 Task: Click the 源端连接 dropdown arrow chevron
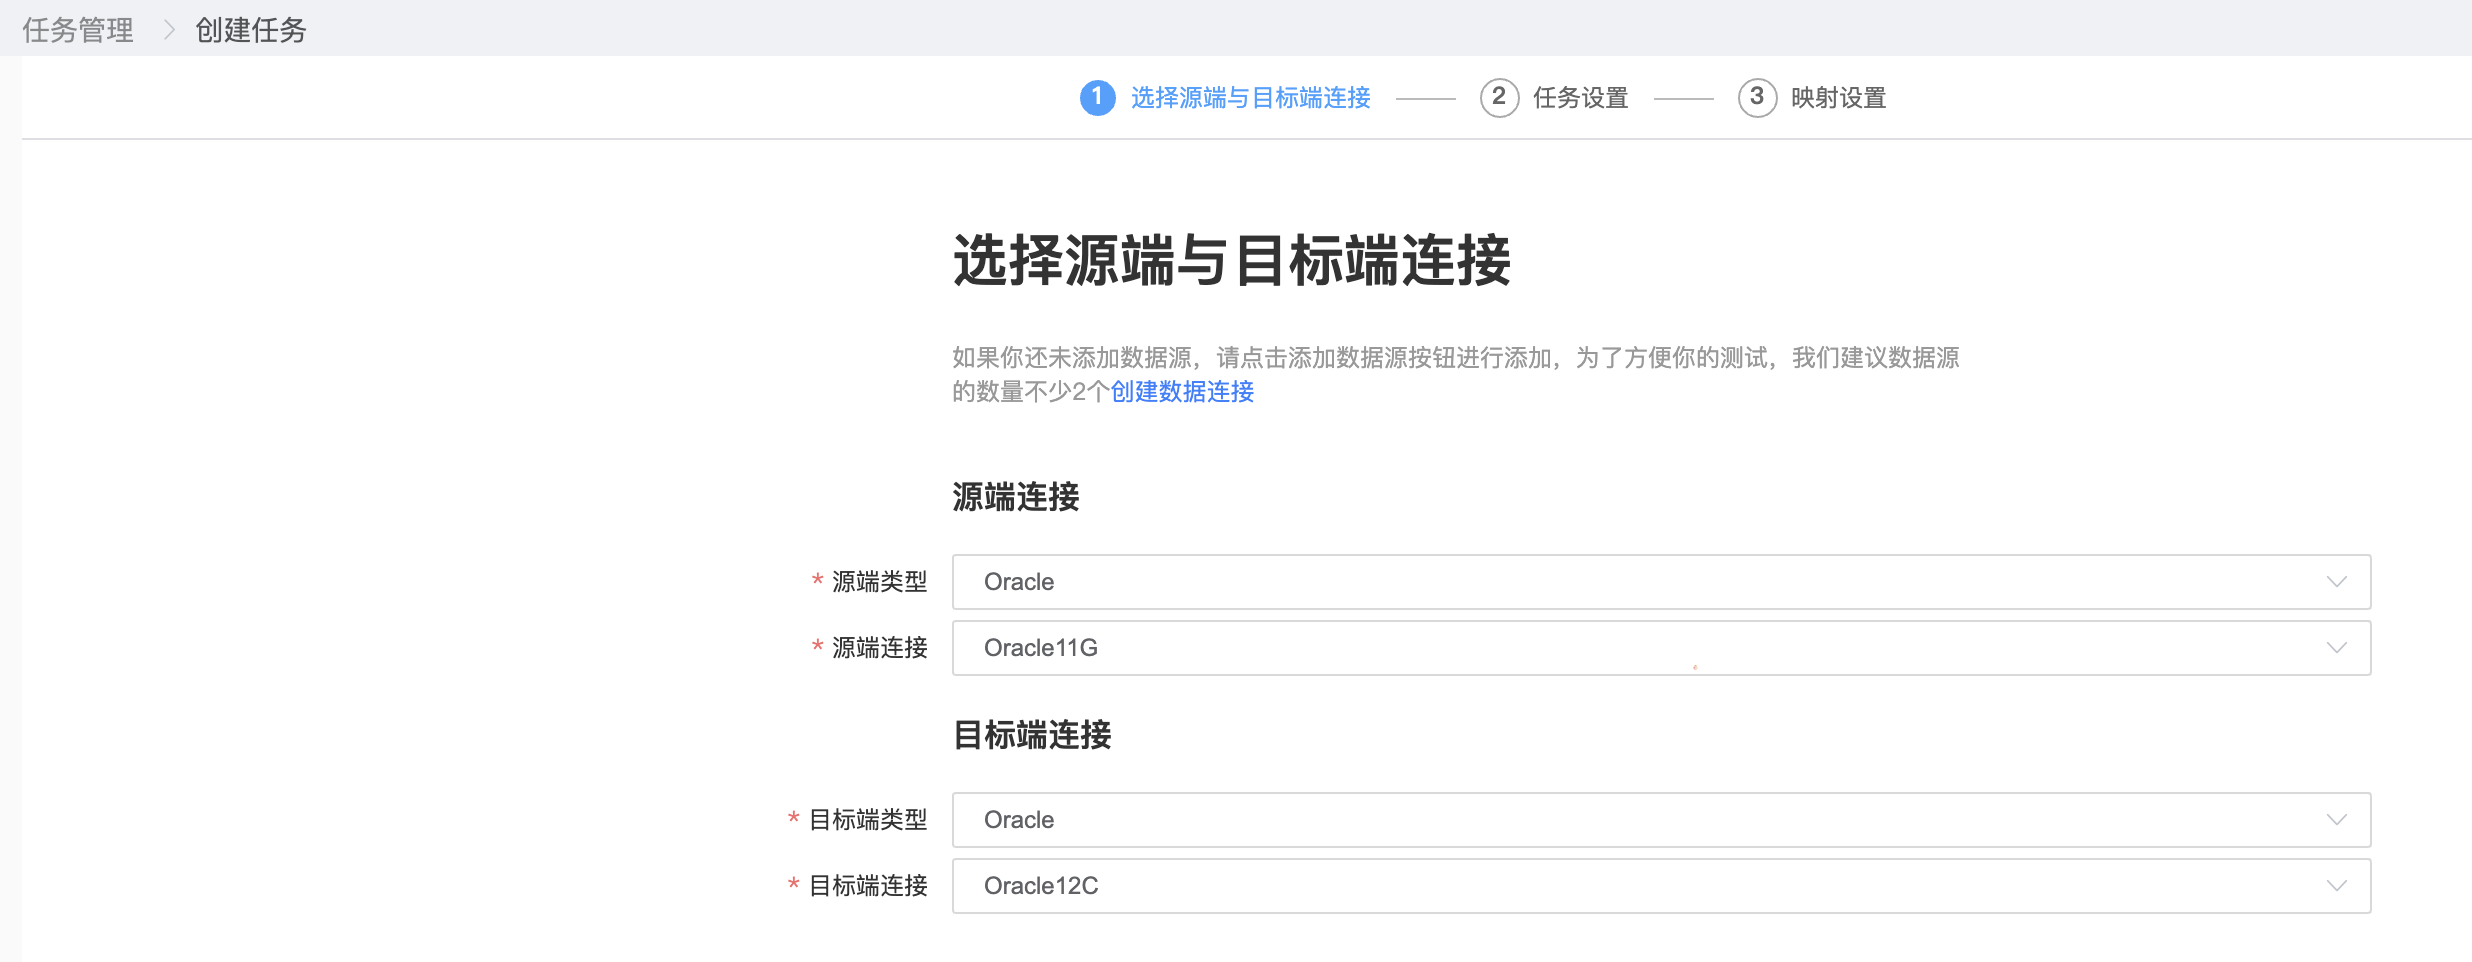click(x=2337, y=648)
